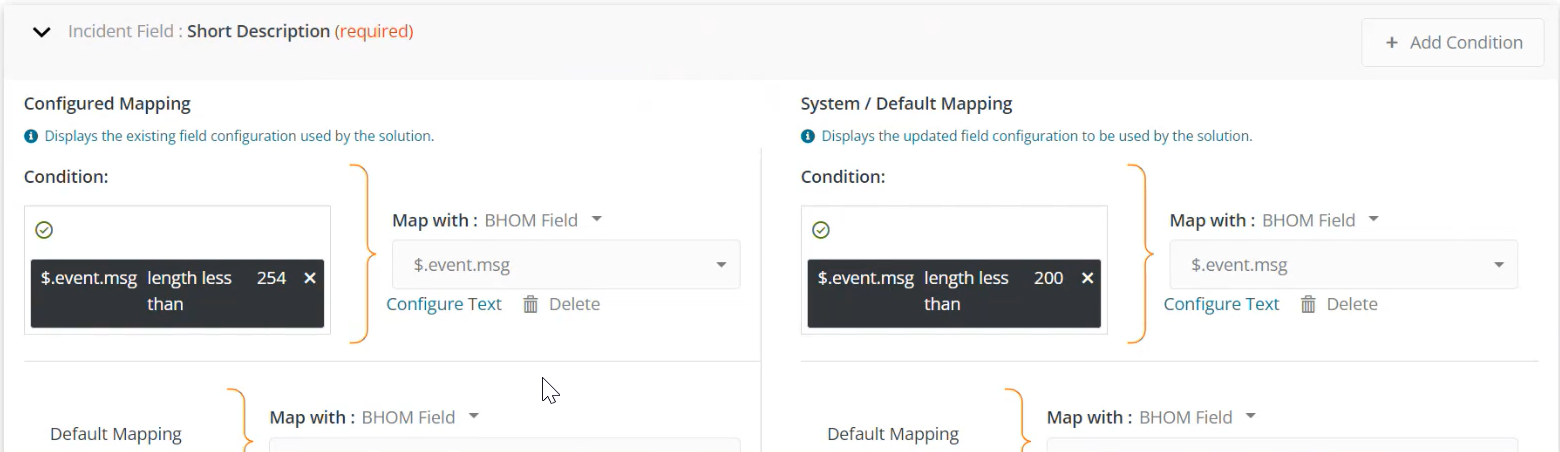This screenshot has width=1560, height=452.
Task: Click info icon under System / Default Mapping
Action: point(808,136)
